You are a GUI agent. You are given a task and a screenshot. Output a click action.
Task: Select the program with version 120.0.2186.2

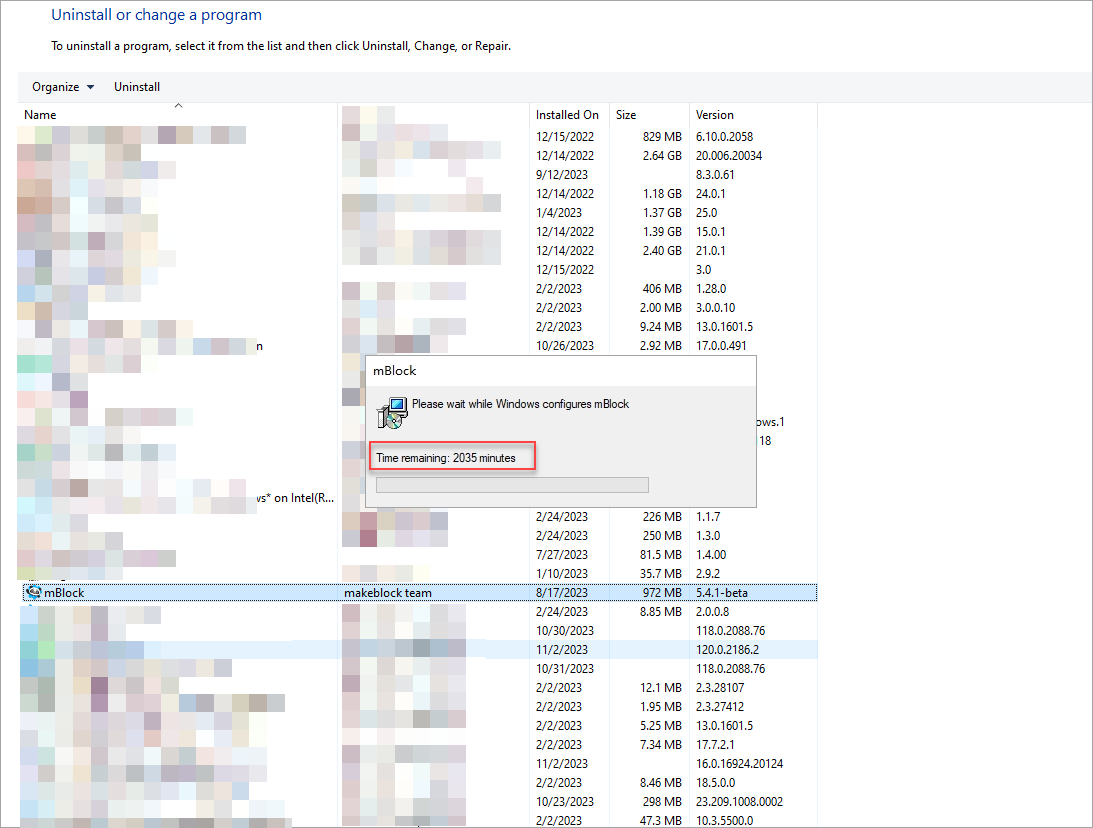(x=730, y=649)
